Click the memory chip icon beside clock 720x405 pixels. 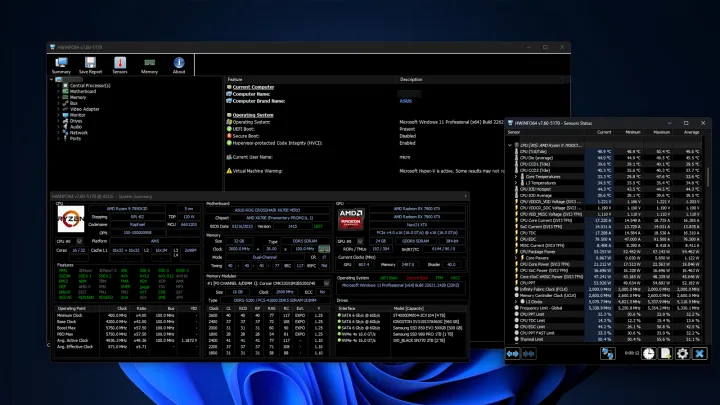[324, 249]
